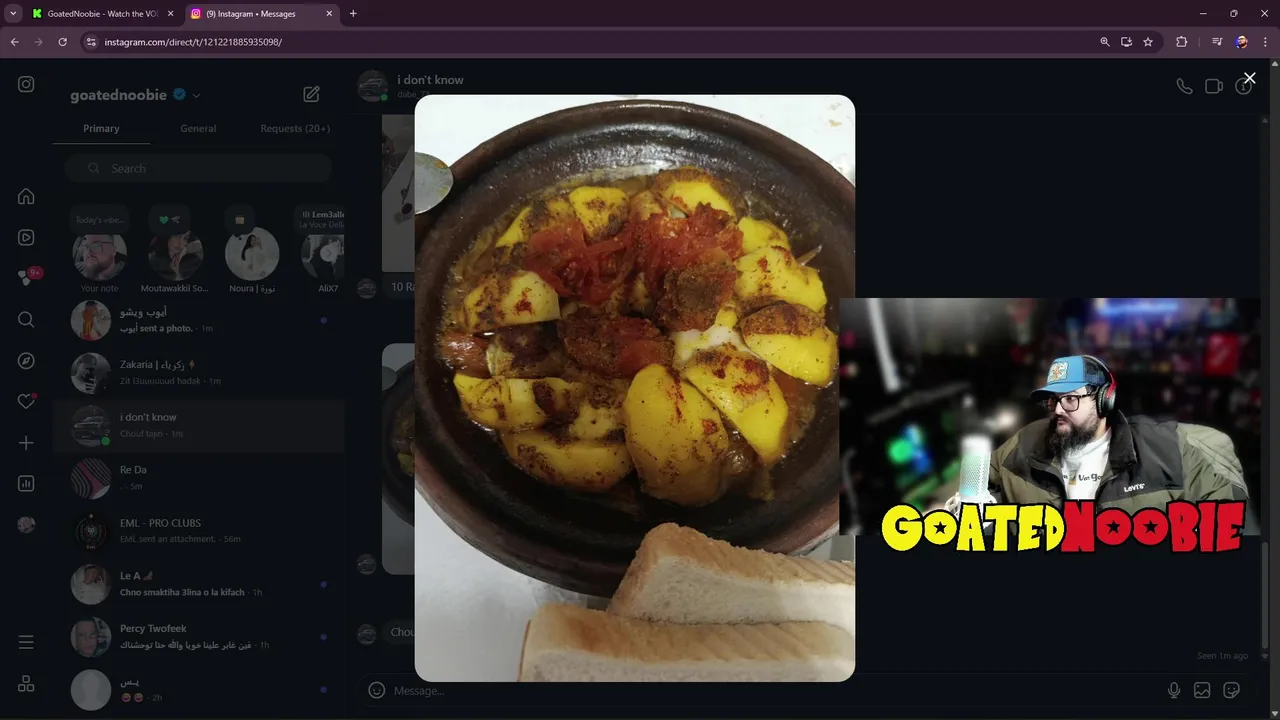Open the Zakaria conversation
The image size is (1280, 720).
tap(198, 372)
